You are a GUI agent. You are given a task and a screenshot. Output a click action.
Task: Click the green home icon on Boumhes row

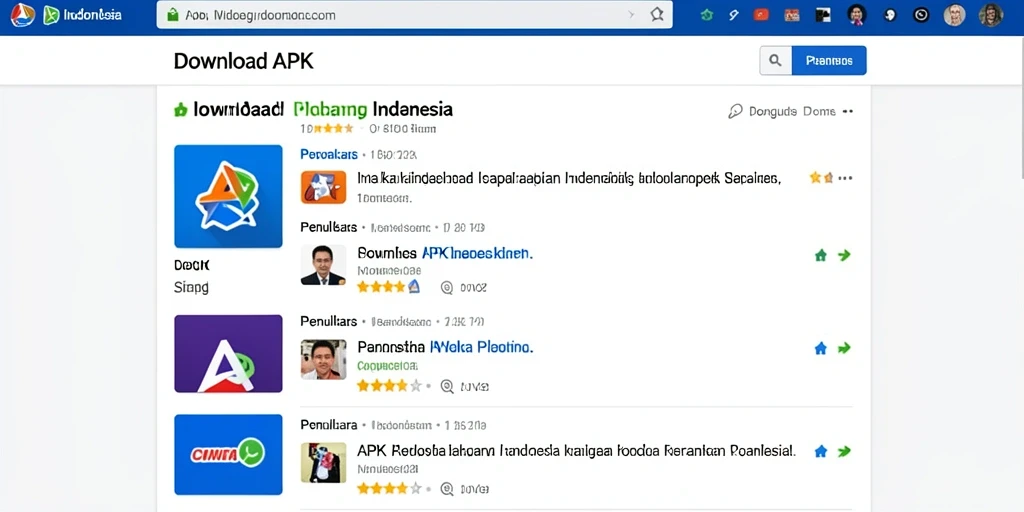[x=821, y=255]
